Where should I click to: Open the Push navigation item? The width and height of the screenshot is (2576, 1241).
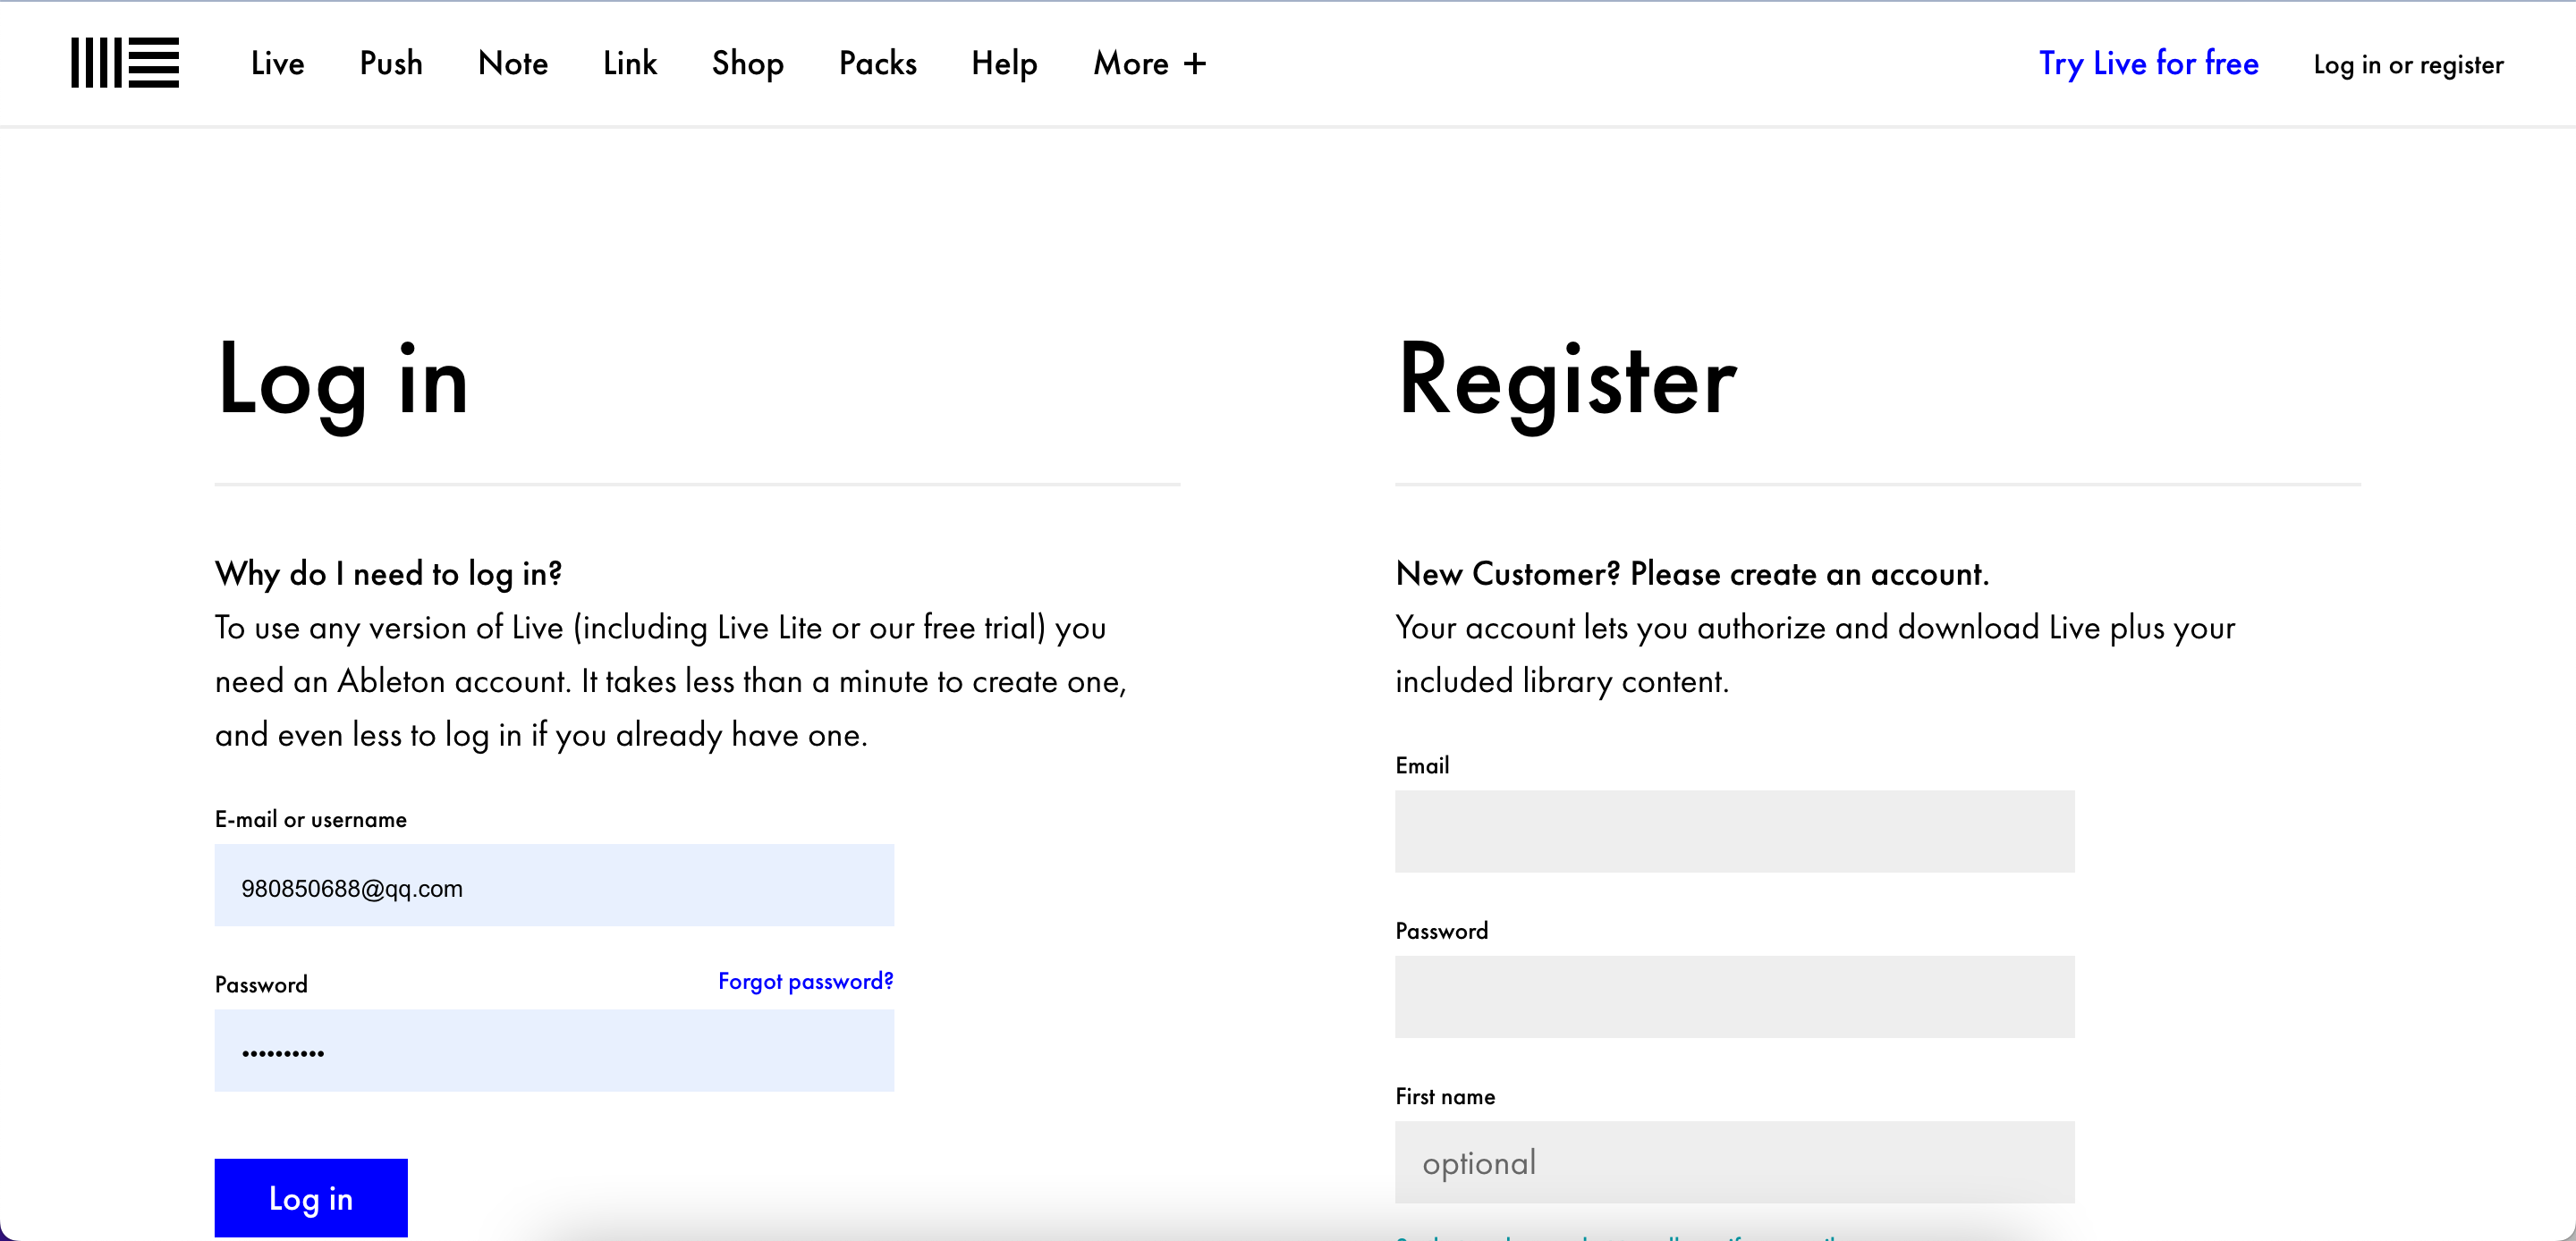pyautogui.click(x=391, y=64)
